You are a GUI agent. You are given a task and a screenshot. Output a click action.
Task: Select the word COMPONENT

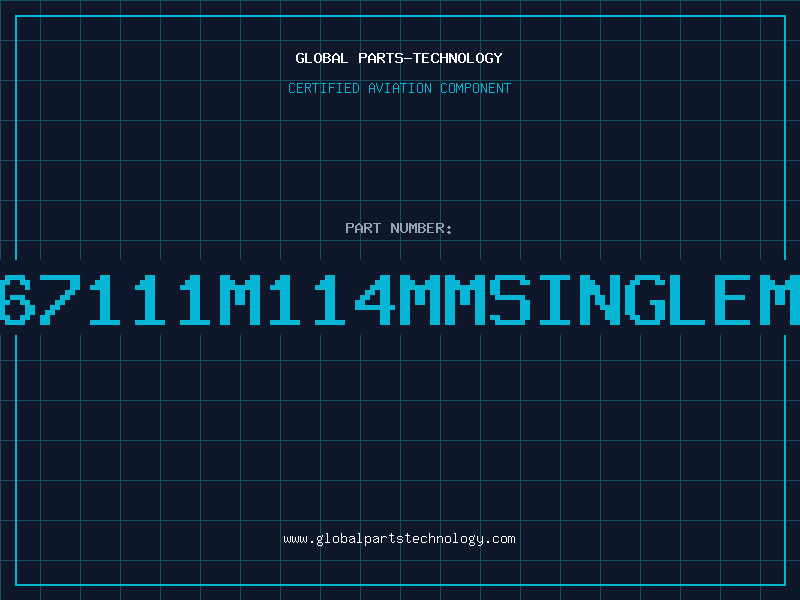(x=476, y=88)
